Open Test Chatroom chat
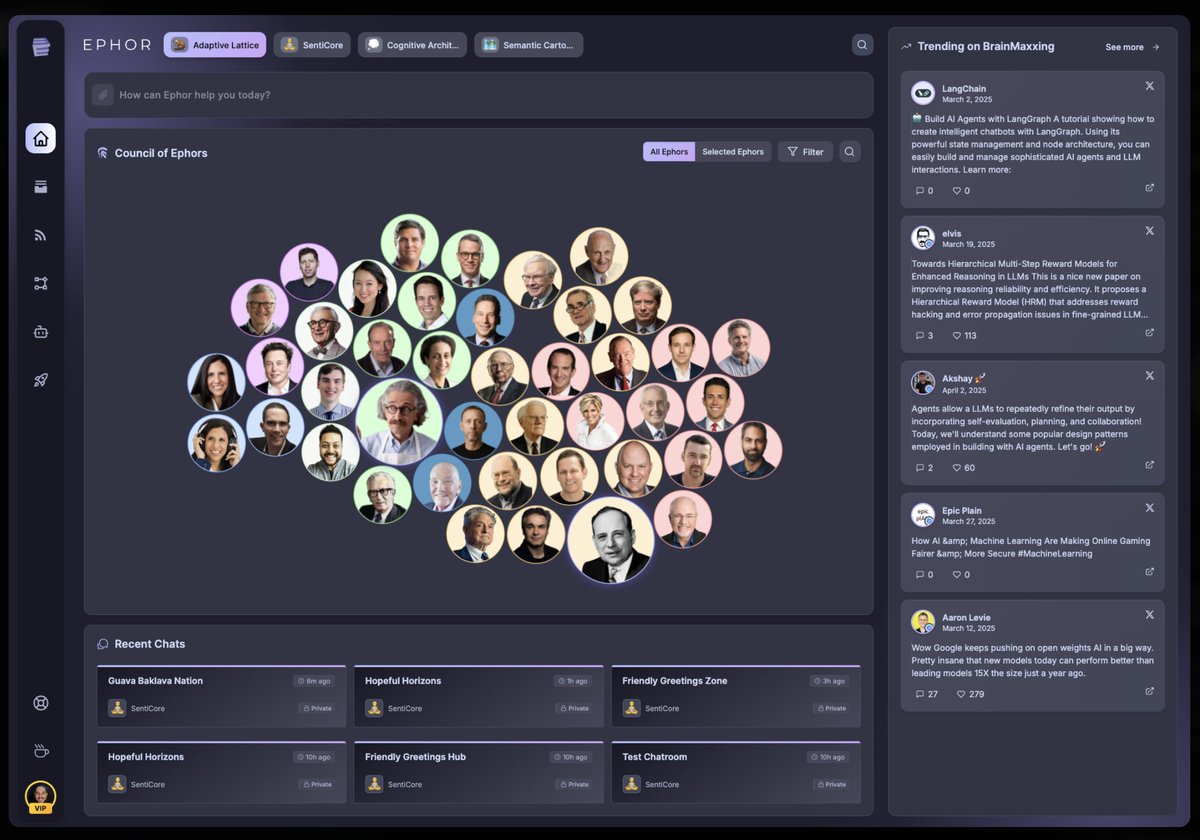1200x840 pixels. click(x=736, y=772)
